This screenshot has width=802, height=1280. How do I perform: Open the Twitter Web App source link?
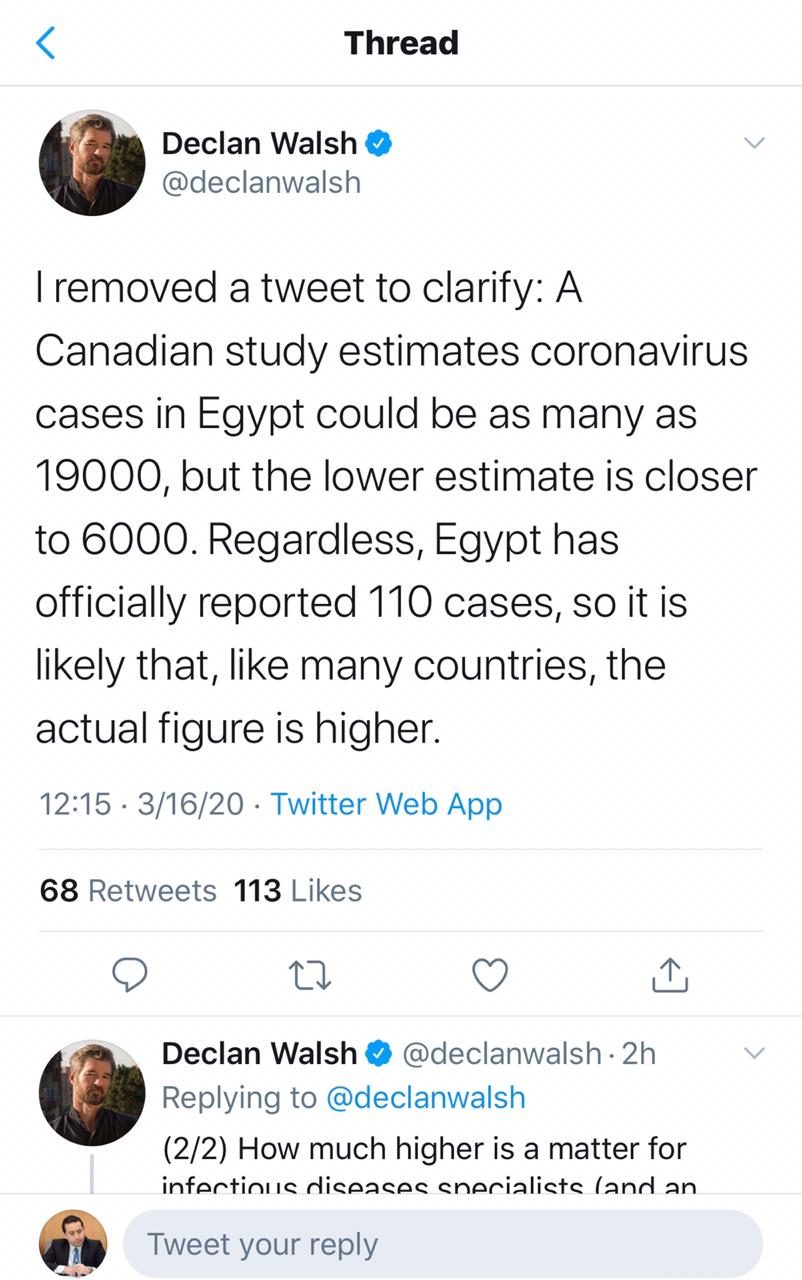(x=386, y=804)
